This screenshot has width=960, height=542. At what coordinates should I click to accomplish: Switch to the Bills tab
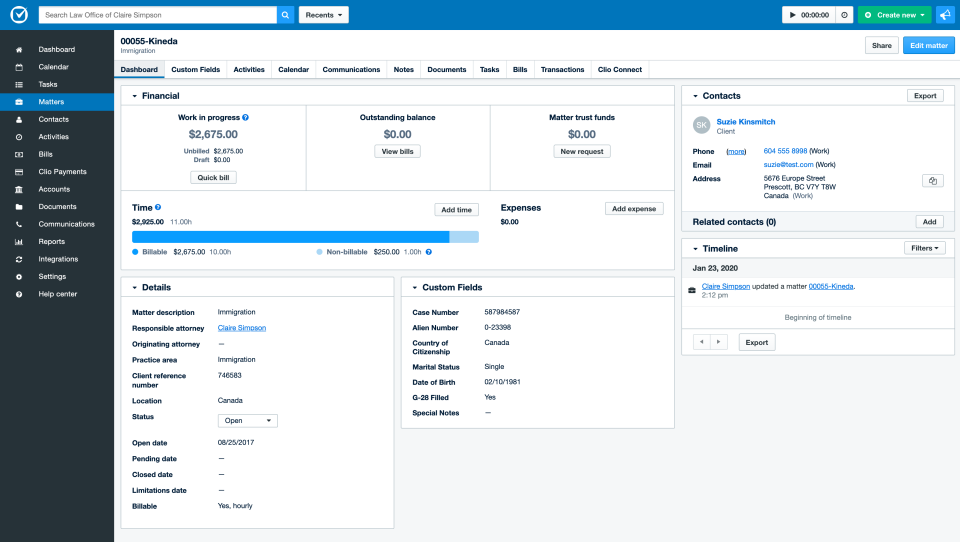coord(520,69)
